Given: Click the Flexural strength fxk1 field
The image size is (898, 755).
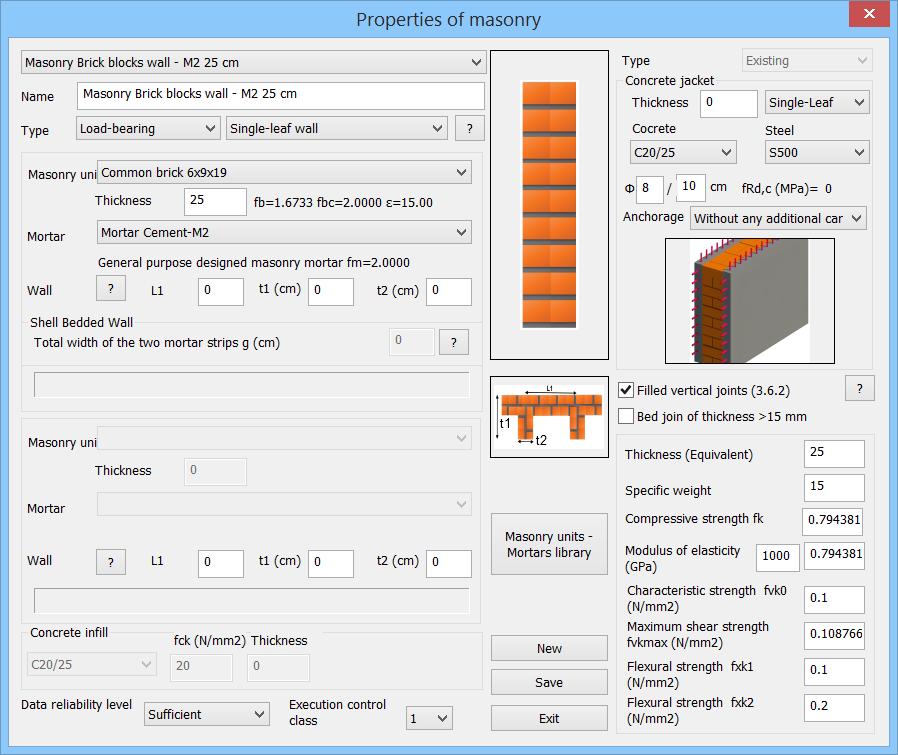Looking at the screenshot, I should coord(834,672).
